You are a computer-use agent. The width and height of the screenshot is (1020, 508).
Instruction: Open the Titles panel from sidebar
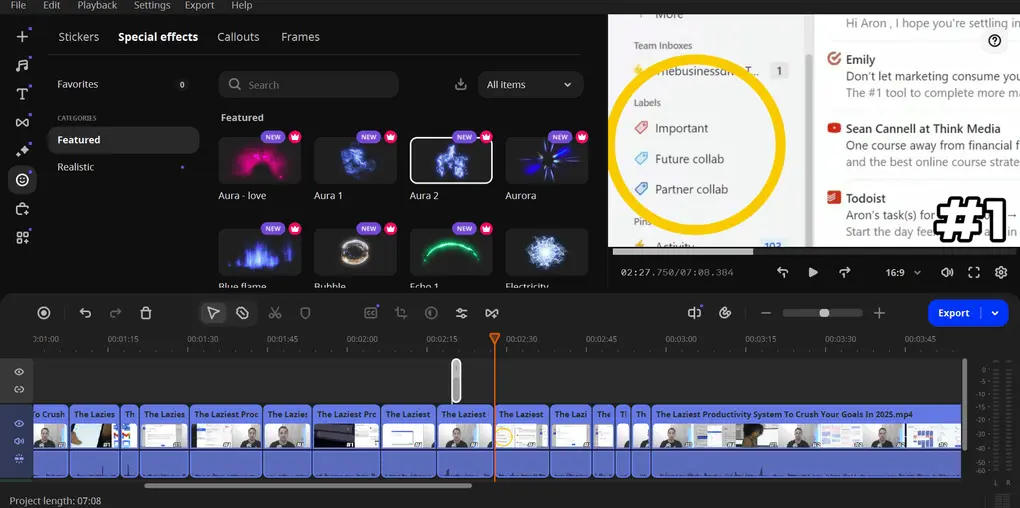point(22,94)
